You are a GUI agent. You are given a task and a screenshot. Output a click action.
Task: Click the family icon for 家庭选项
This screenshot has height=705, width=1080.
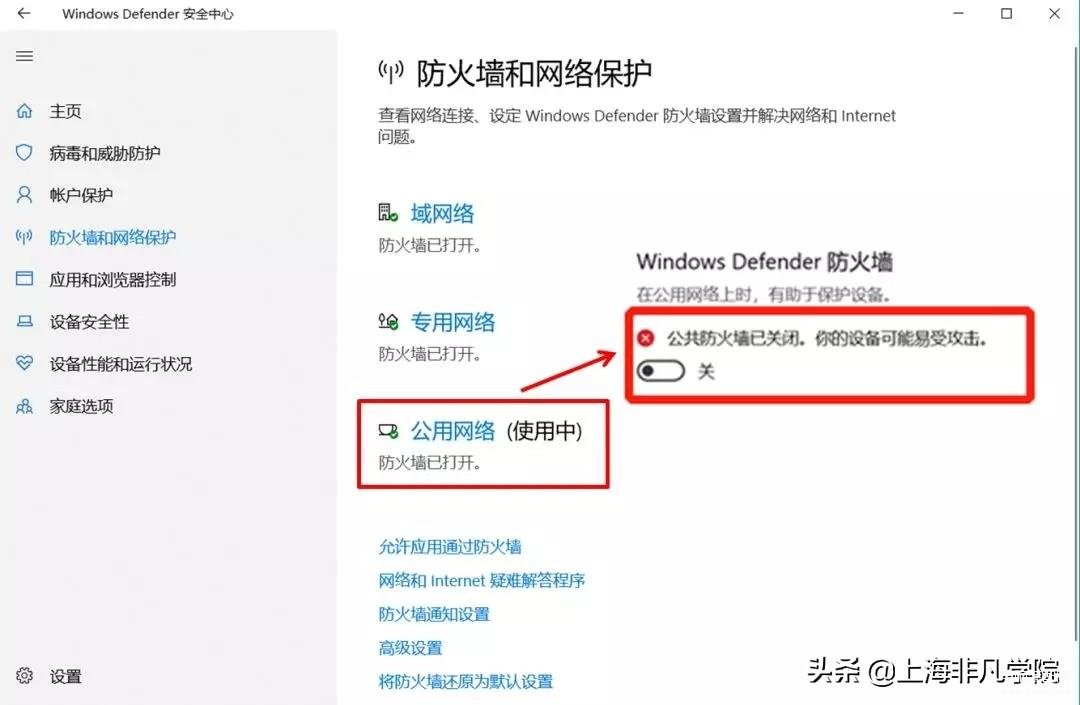24,406
